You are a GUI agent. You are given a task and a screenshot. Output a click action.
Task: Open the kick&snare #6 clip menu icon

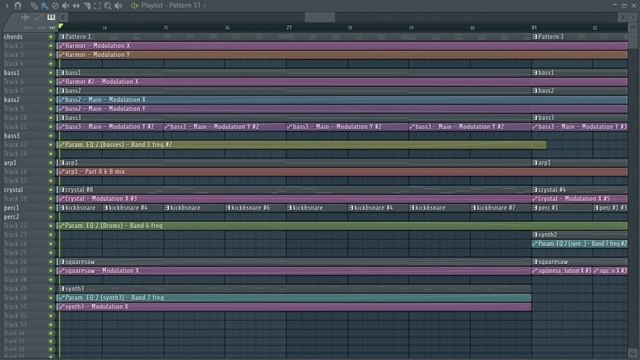(229, 208)
